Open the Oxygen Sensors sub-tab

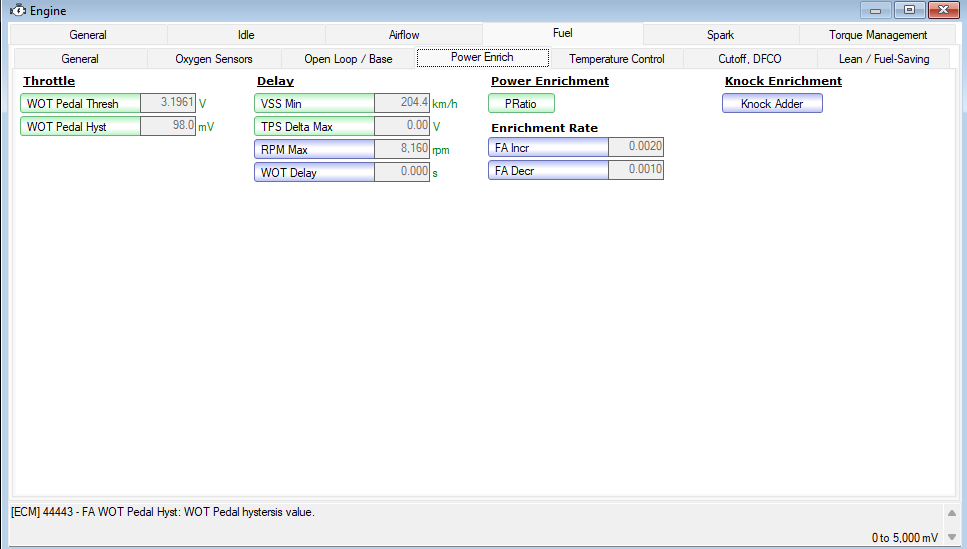click(x=213, y=59)
